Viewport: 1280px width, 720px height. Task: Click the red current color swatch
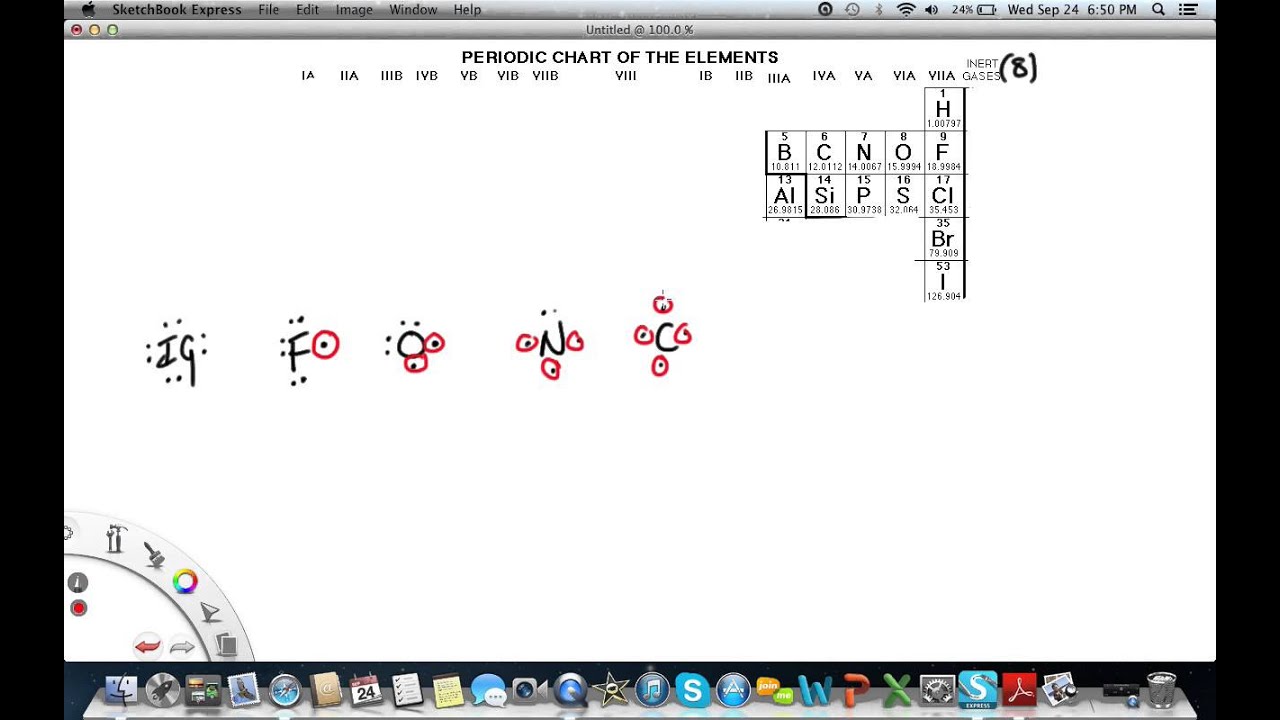[79, 608]
